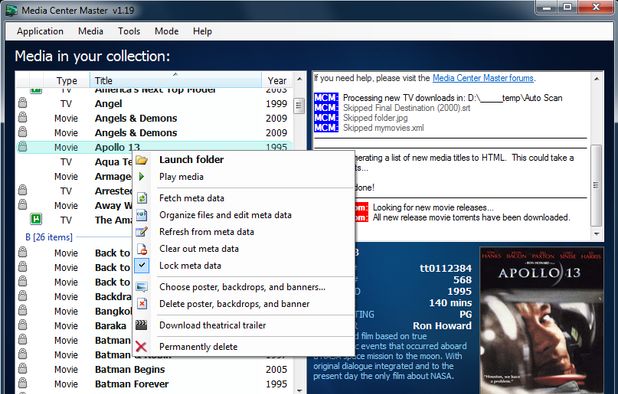Screen dimensions: 618x394
Task: Select the Batman Begins row
Action: pos(154,369)
